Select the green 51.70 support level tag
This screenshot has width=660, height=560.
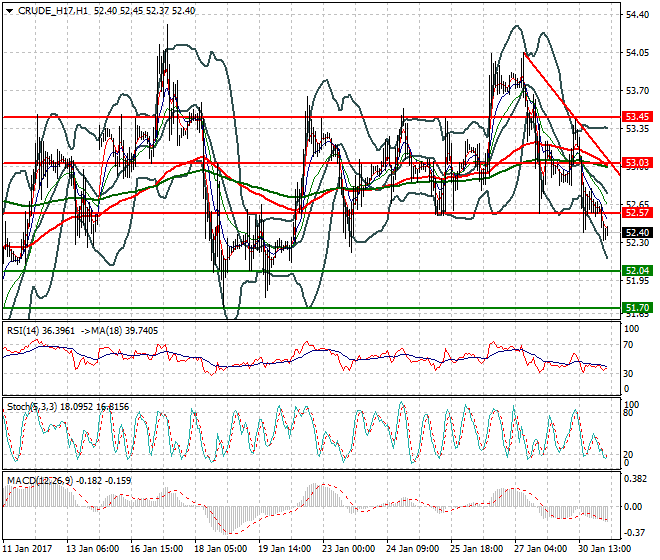[638, 308]
